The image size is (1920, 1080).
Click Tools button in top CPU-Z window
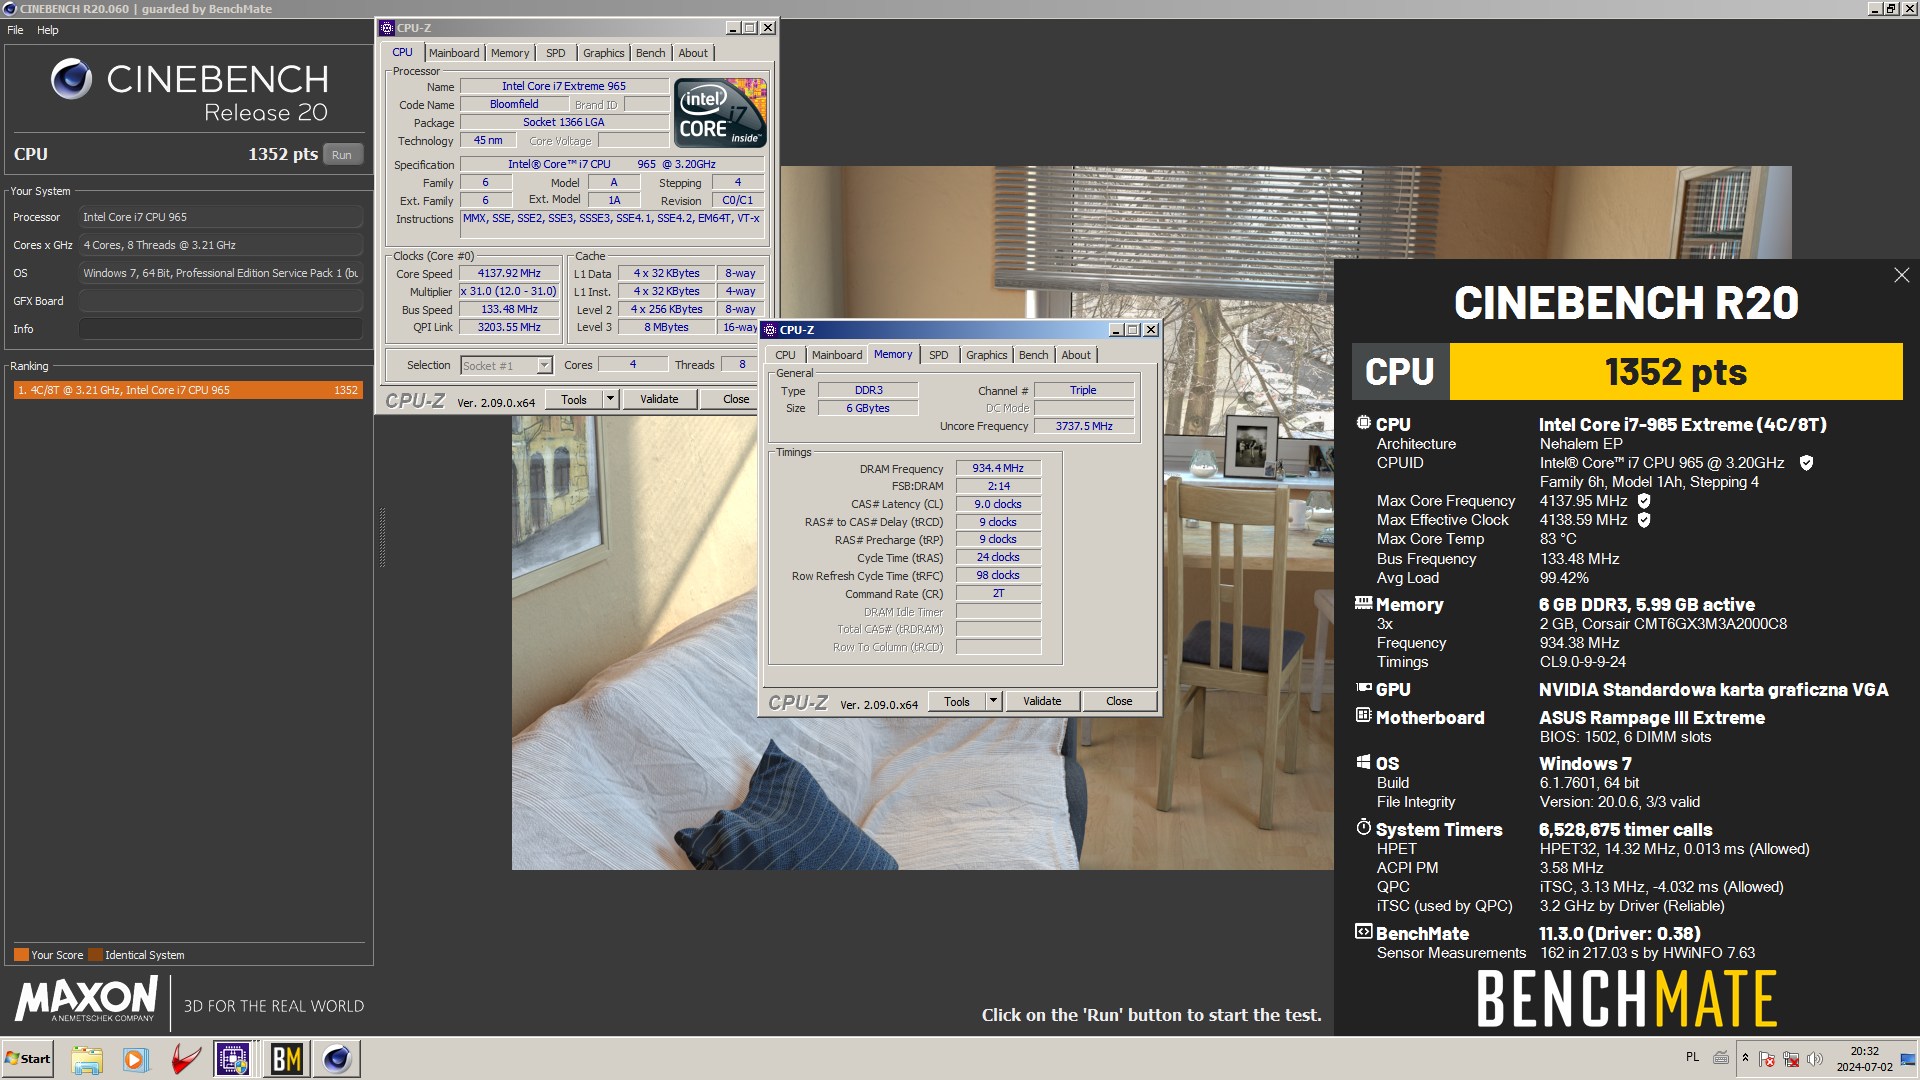574,400
